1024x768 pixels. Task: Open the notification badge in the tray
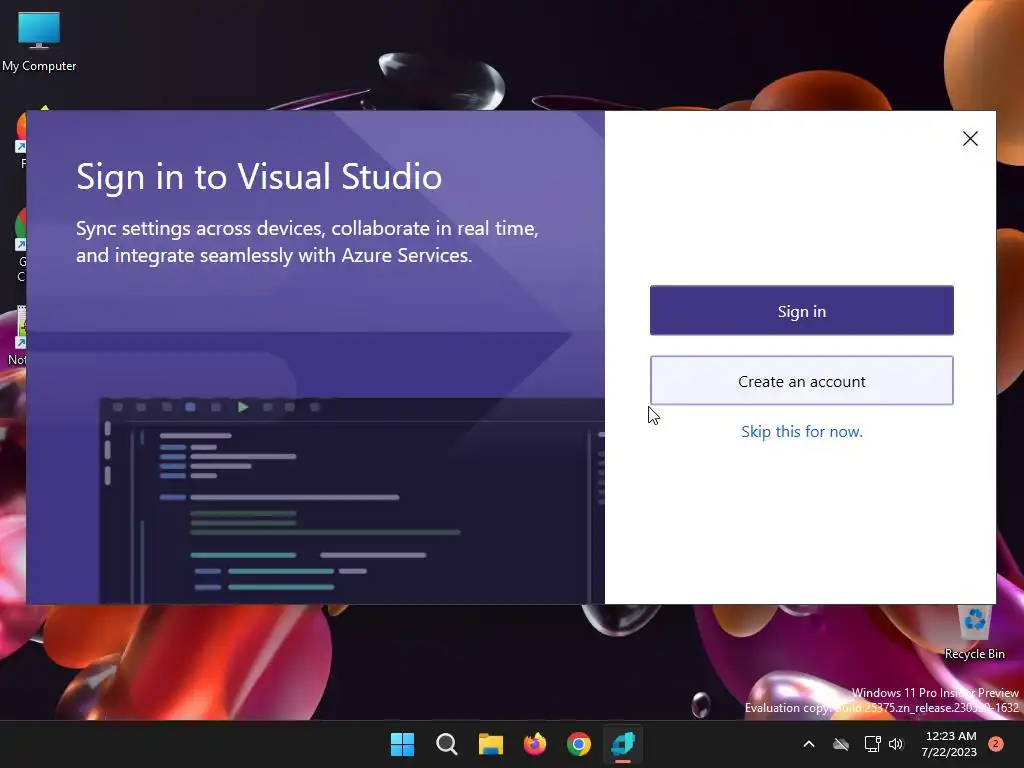pos(996,744)
